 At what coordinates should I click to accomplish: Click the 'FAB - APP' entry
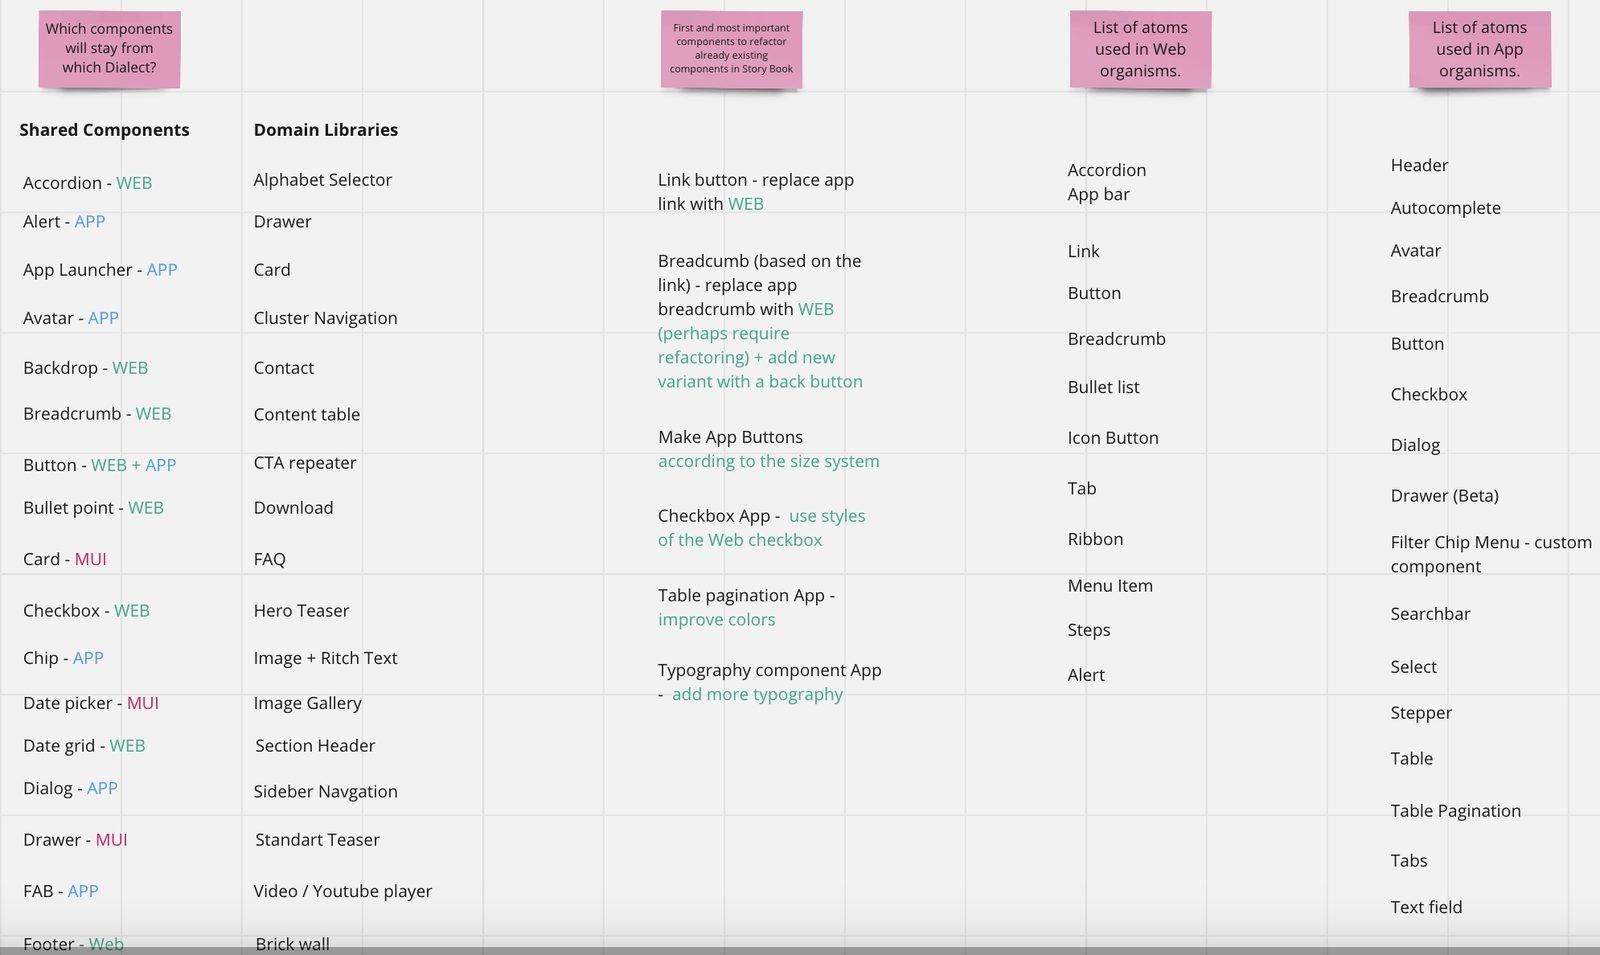click(x=61, y=891)
